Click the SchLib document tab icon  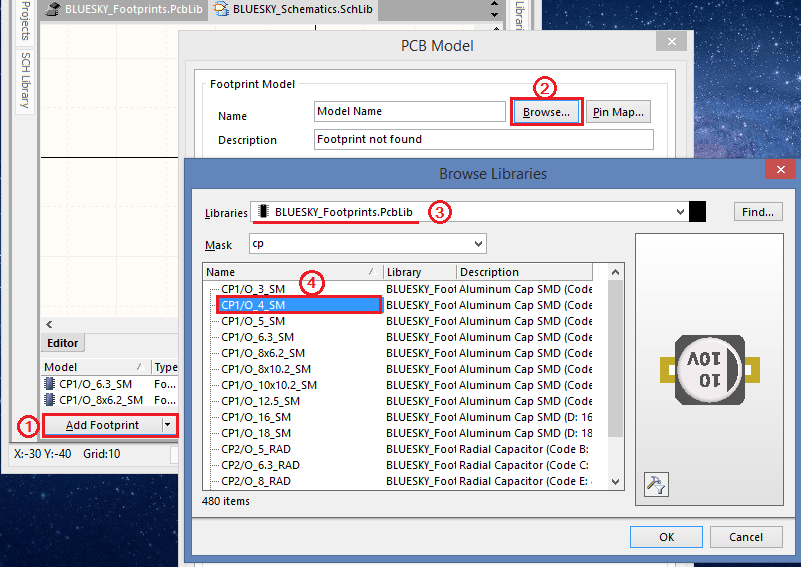pyautogui.click(x=221, y=9)
